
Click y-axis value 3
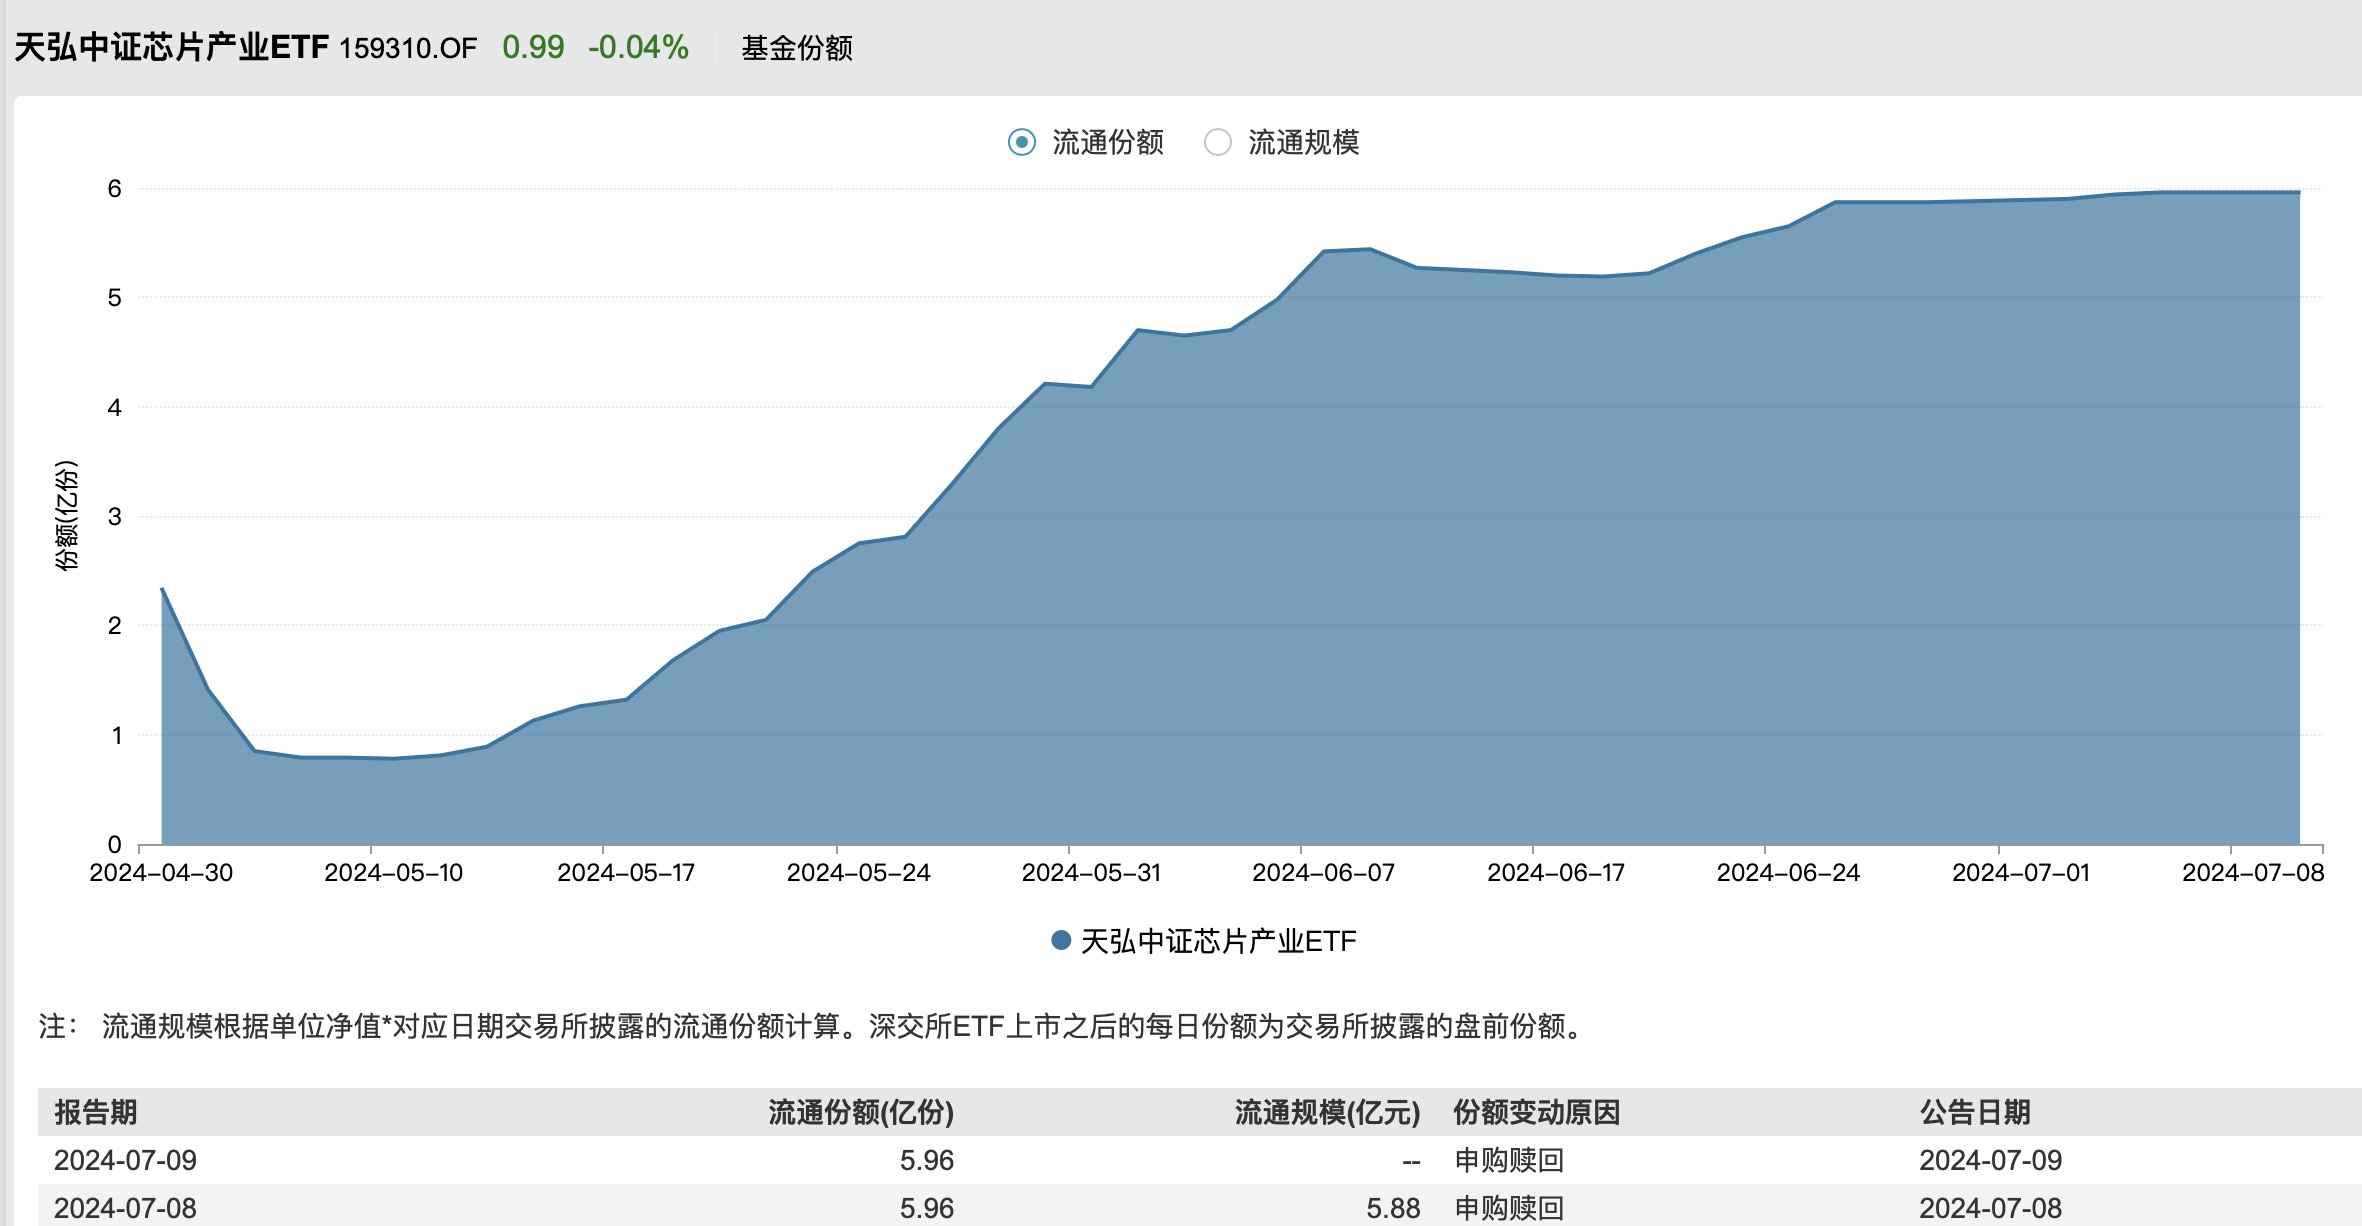coord(115,517)
